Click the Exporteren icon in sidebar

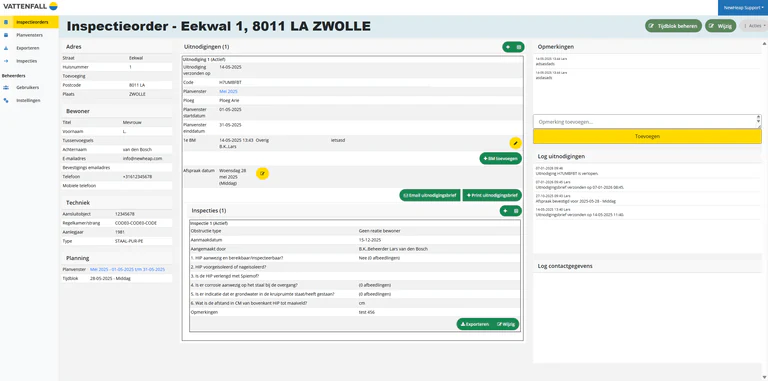pos(6,48)
